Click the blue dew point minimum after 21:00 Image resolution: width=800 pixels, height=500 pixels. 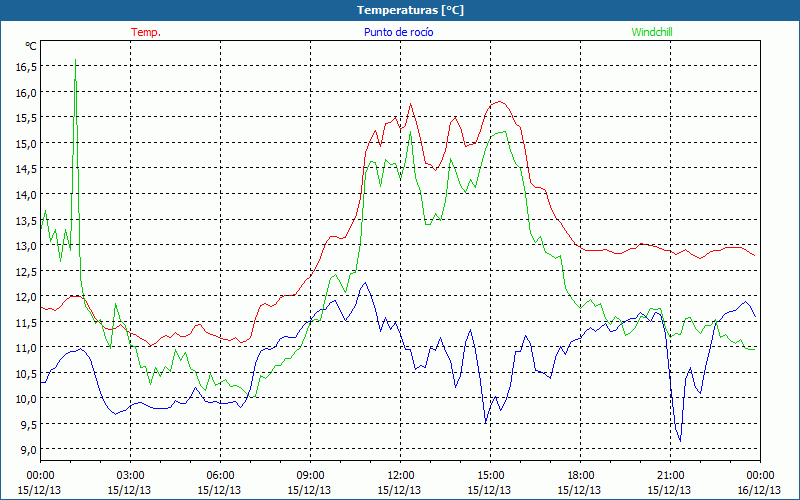(x=680, y=441)
